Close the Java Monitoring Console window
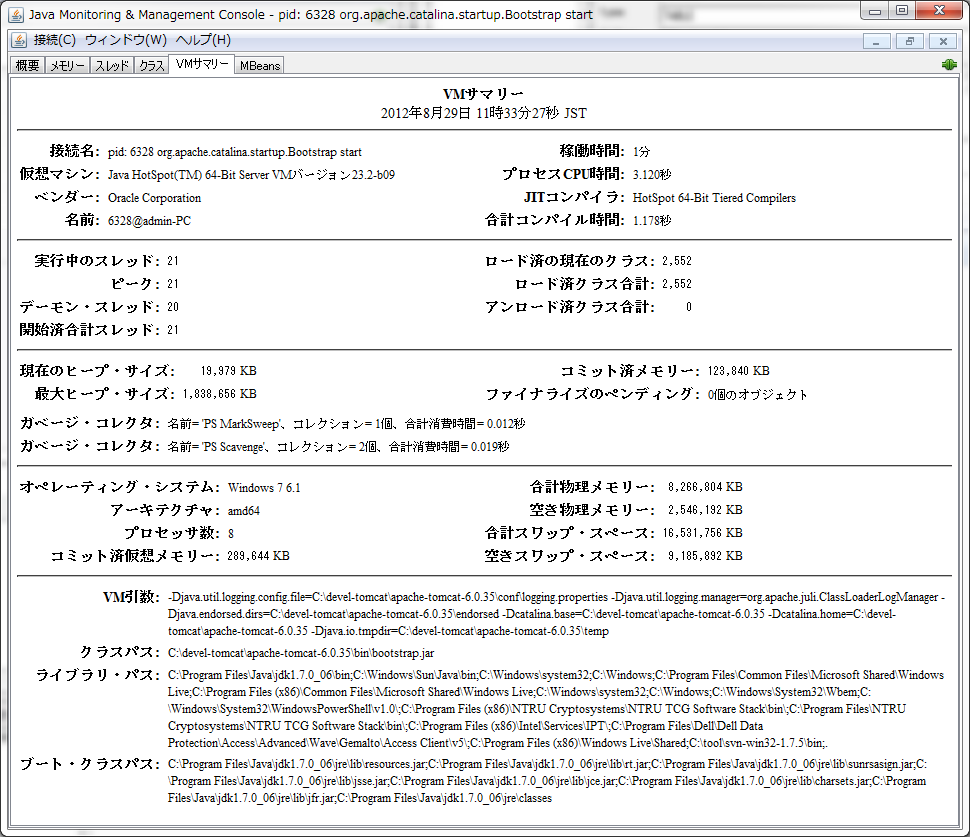This screenshot has width=970, height=837. pyautogui.click(x=939, y=11)
